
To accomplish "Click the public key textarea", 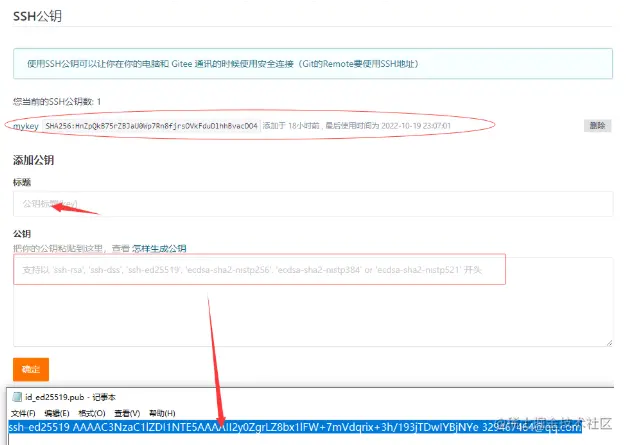I will point(313,302).
